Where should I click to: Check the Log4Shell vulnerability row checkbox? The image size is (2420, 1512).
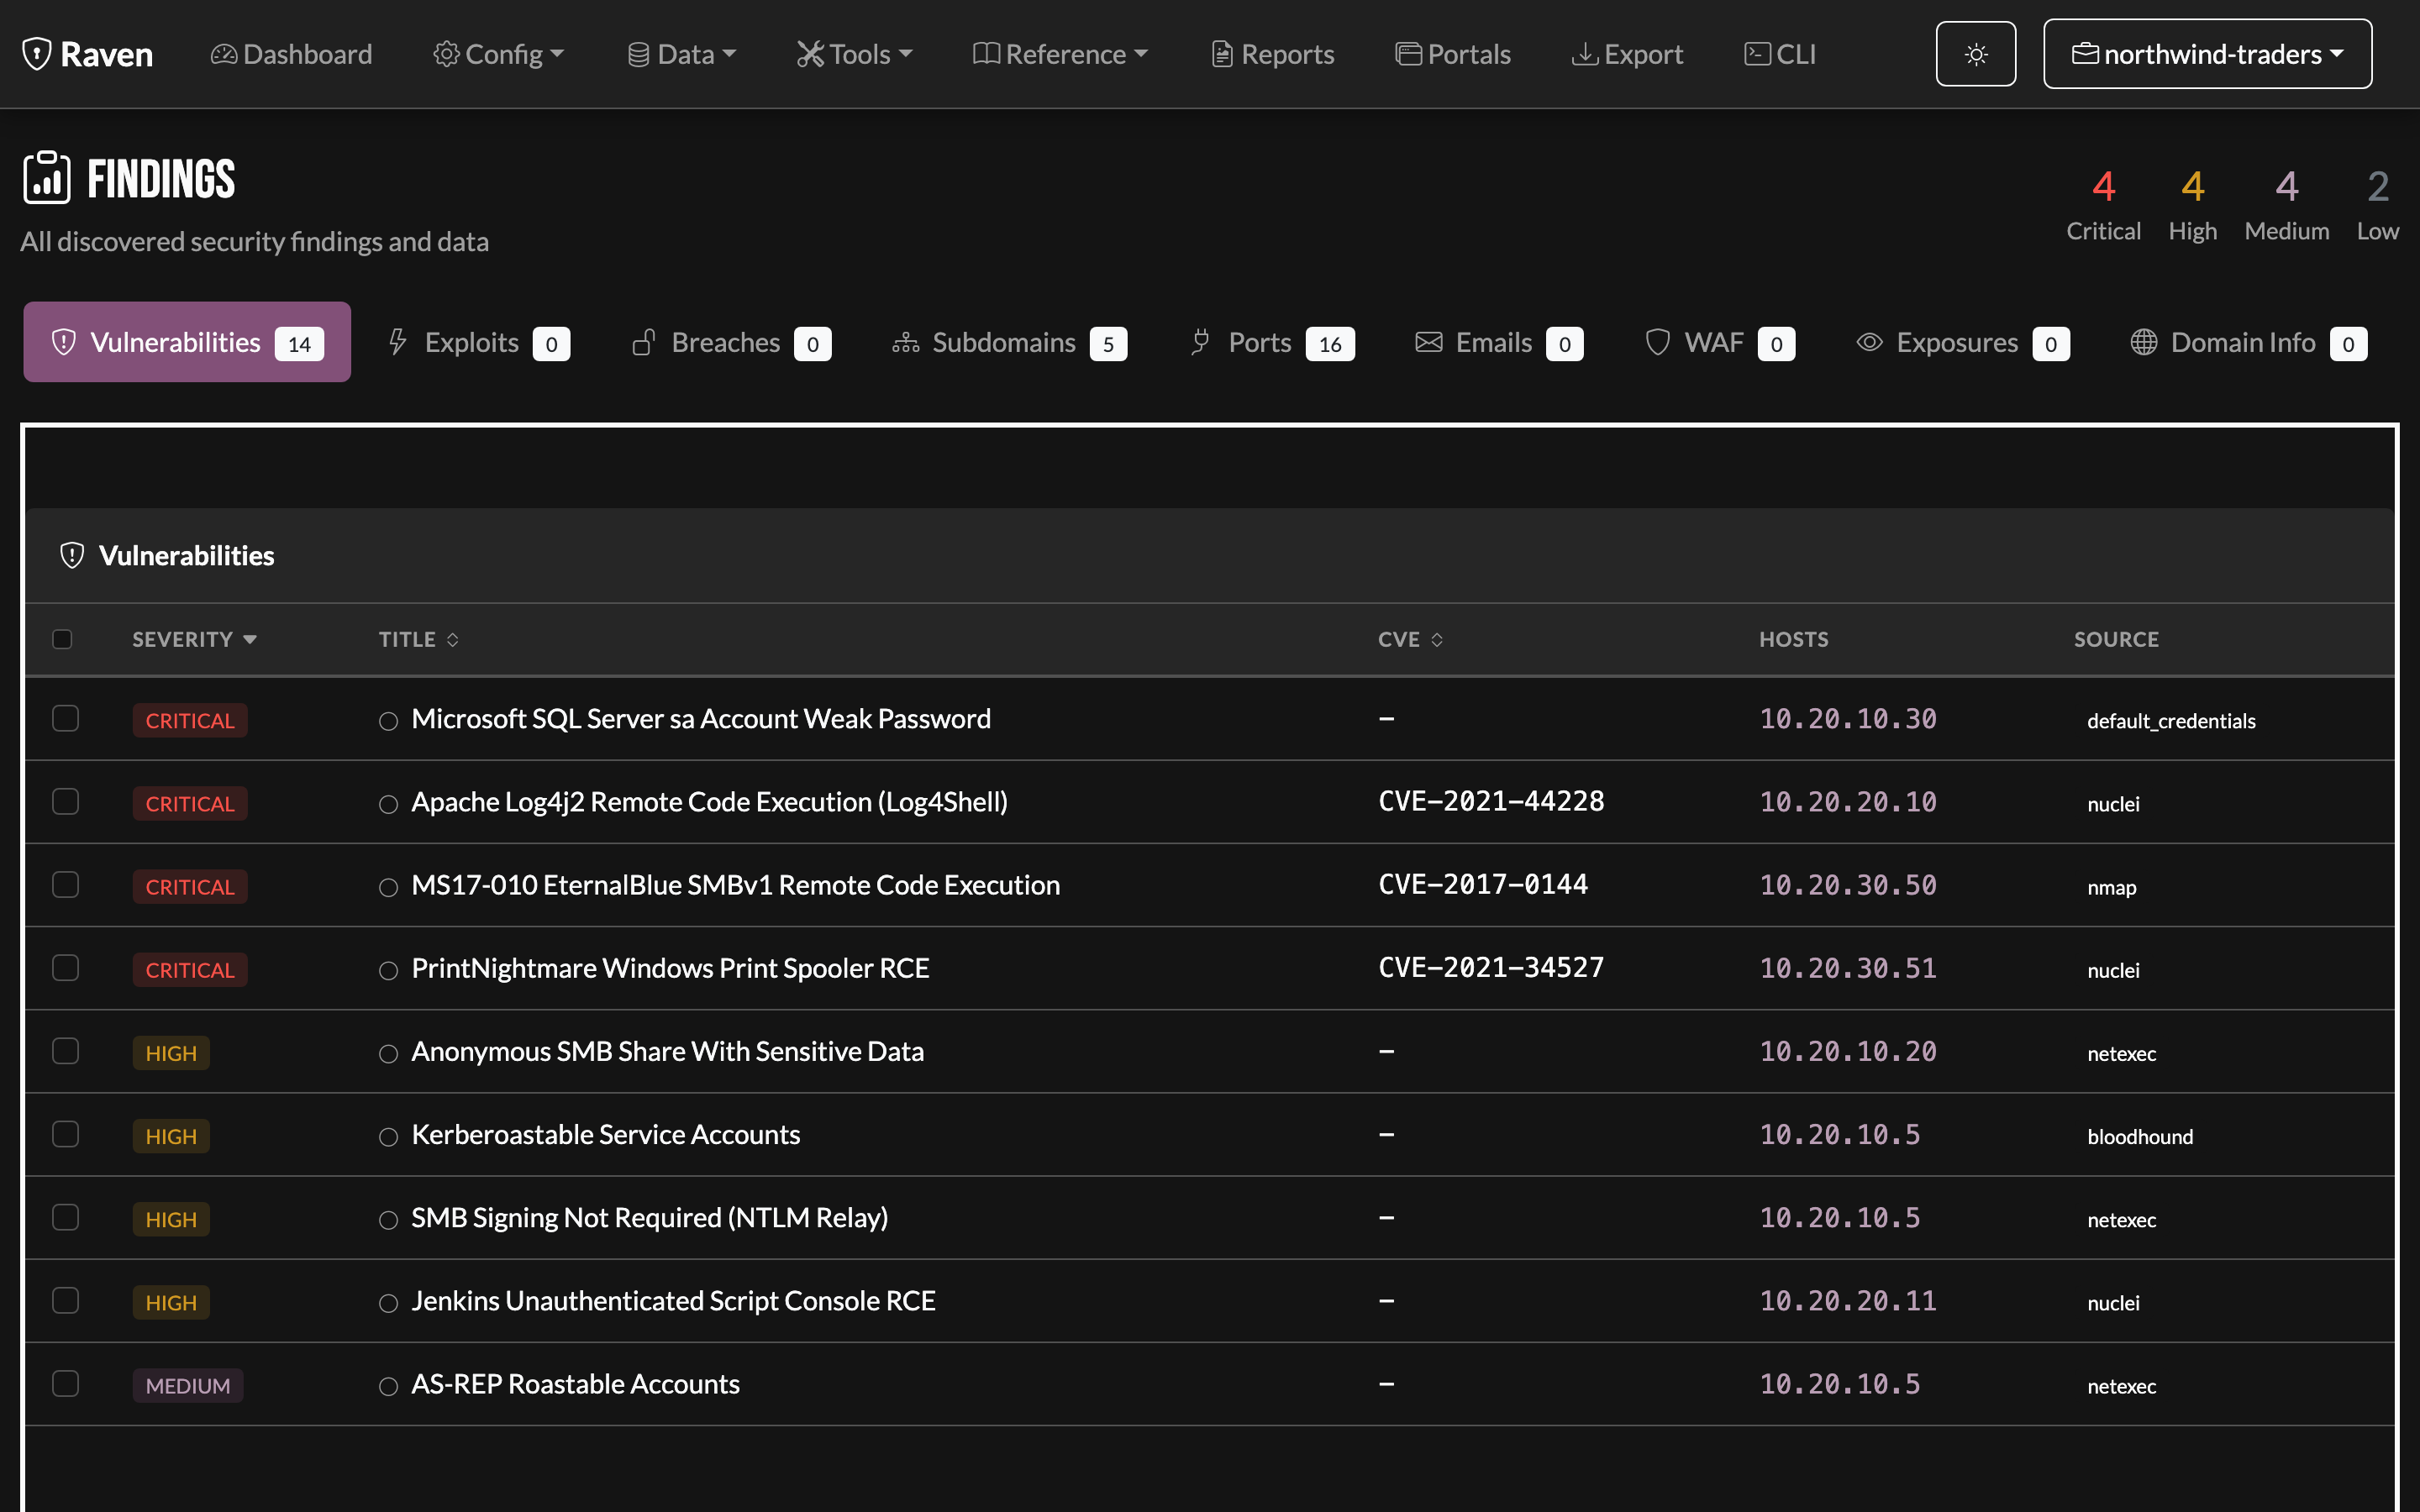pyautogui.click(x=66, y=802)
